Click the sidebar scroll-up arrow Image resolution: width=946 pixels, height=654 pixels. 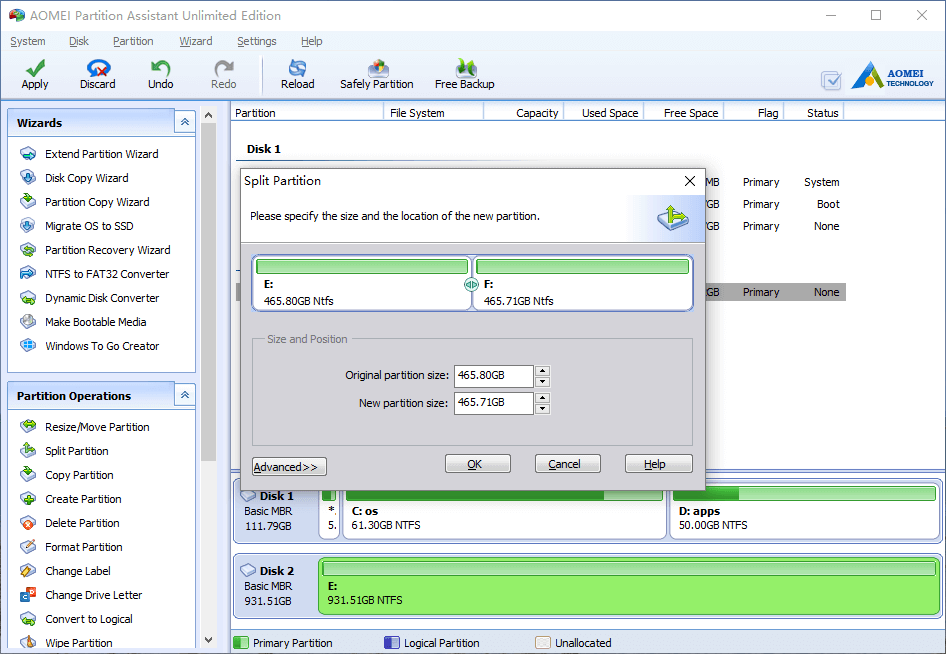209,115
